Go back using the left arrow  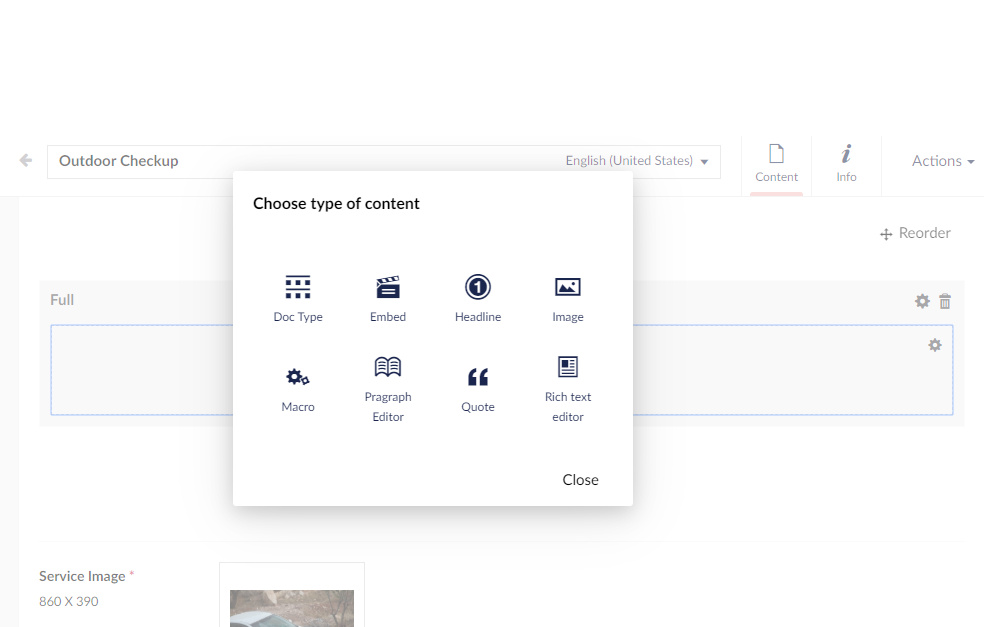[26, 160]
